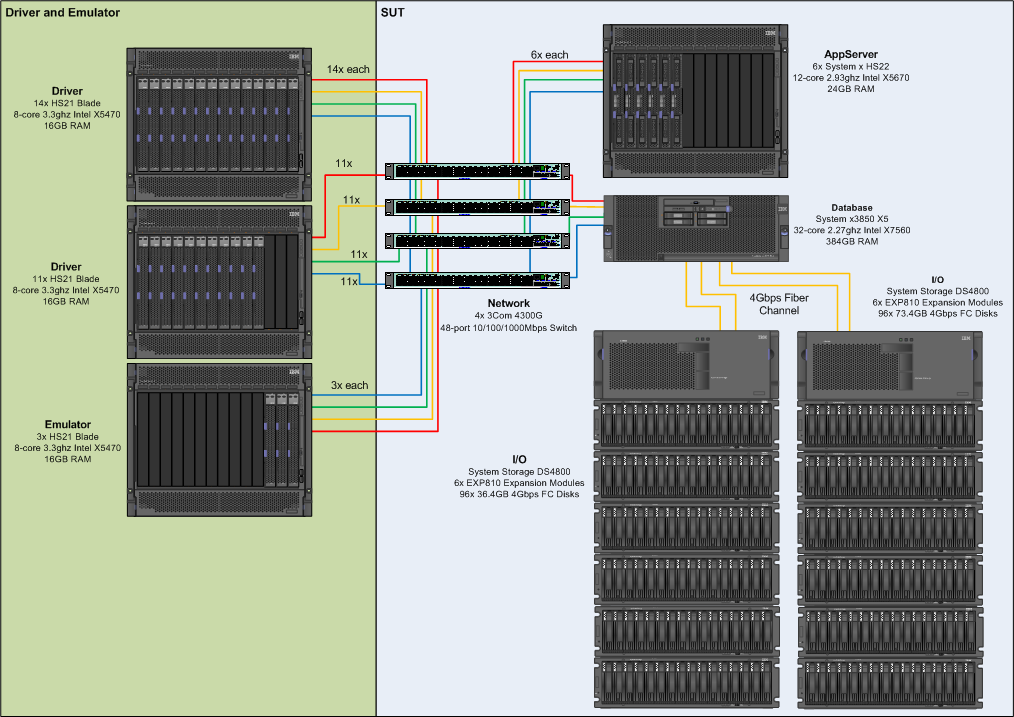Click the "I/O" heading above the 73.4GB storage text
Screen dimensions: 1014x717
coord(938,280)
